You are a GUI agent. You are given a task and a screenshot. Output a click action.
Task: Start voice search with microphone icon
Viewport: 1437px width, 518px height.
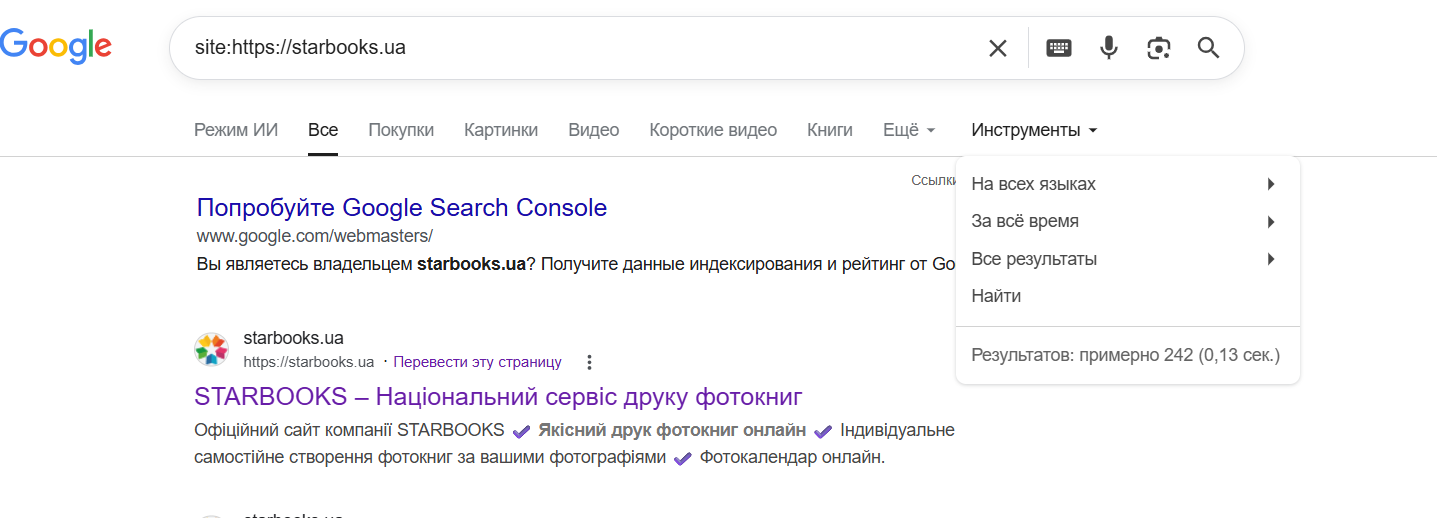click(x=1108, y=48)
